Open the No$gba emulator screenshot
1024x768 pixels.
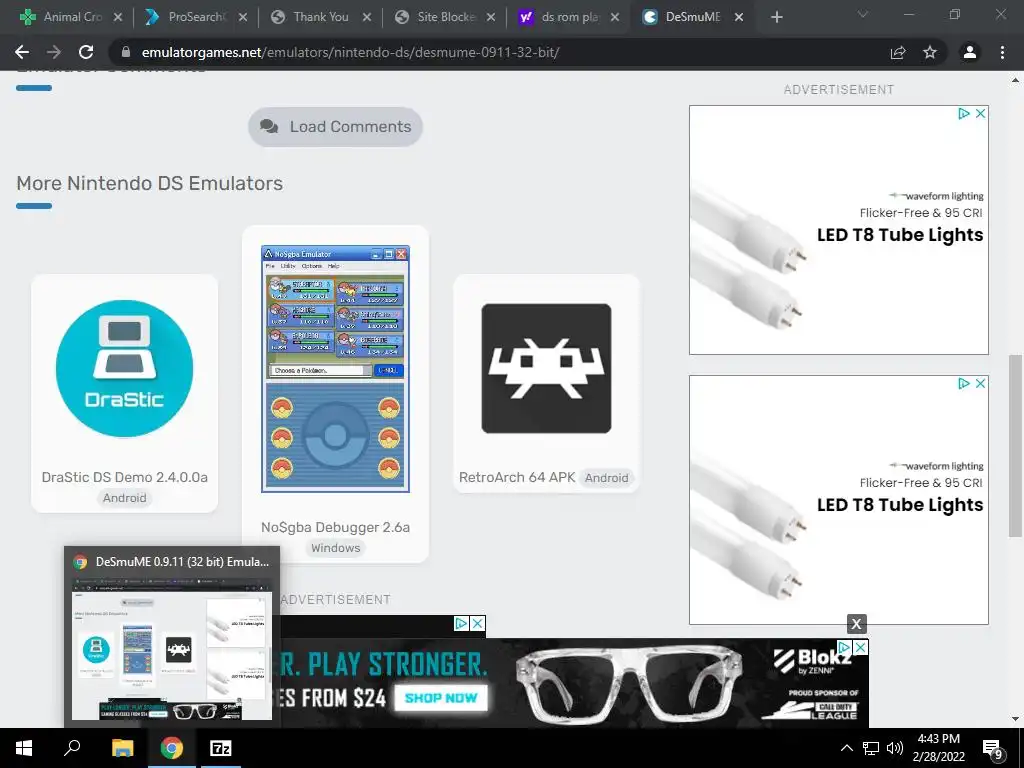(x=336, y=369)
